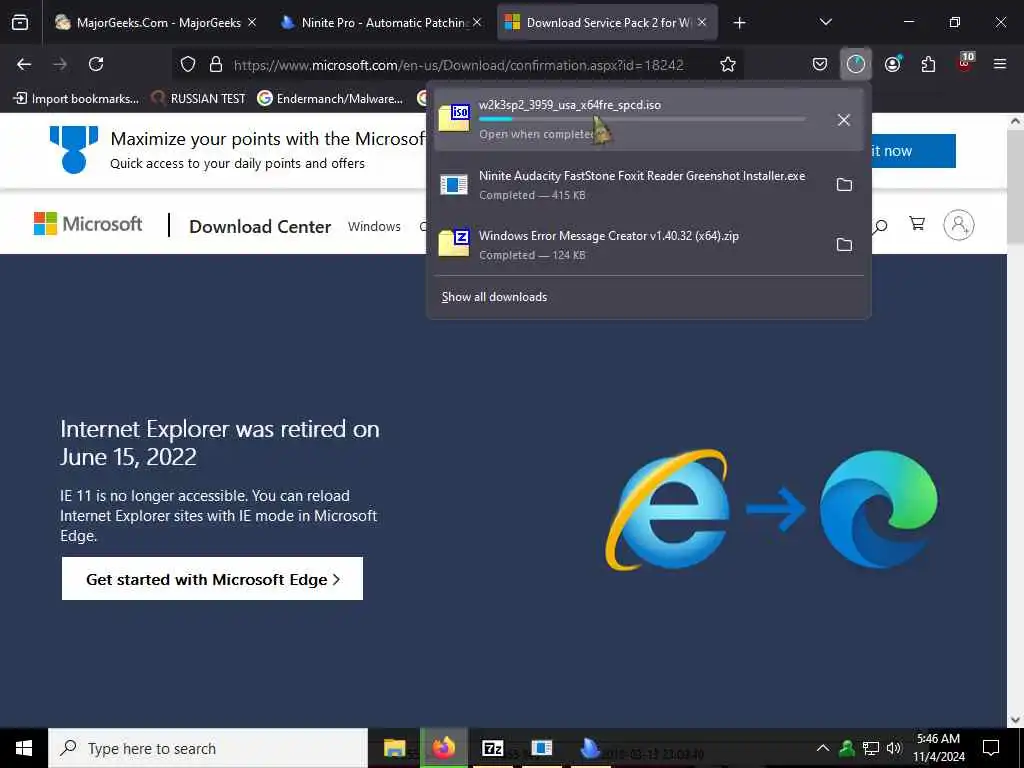This screenshot has height=768, width=1024.
Task: Open the extension with badge 10
Action: 965,63
